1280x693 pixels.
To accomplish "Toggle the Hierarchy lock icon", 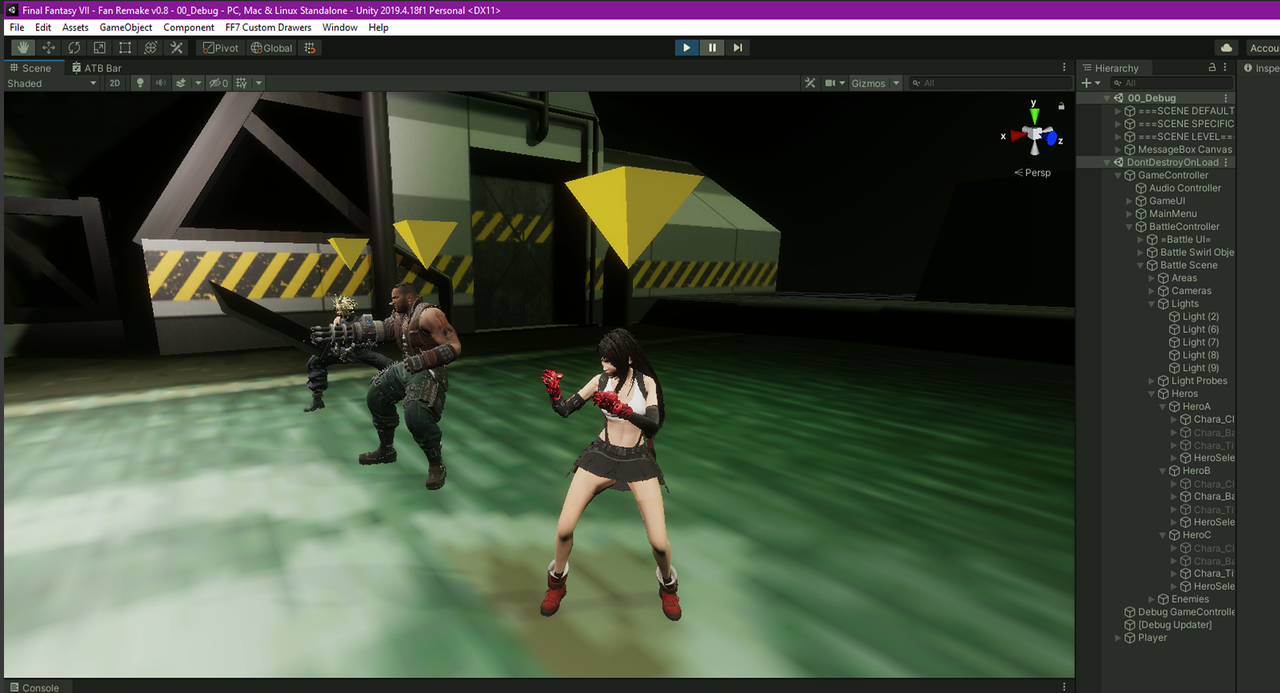I will (x=1212, y=68).
